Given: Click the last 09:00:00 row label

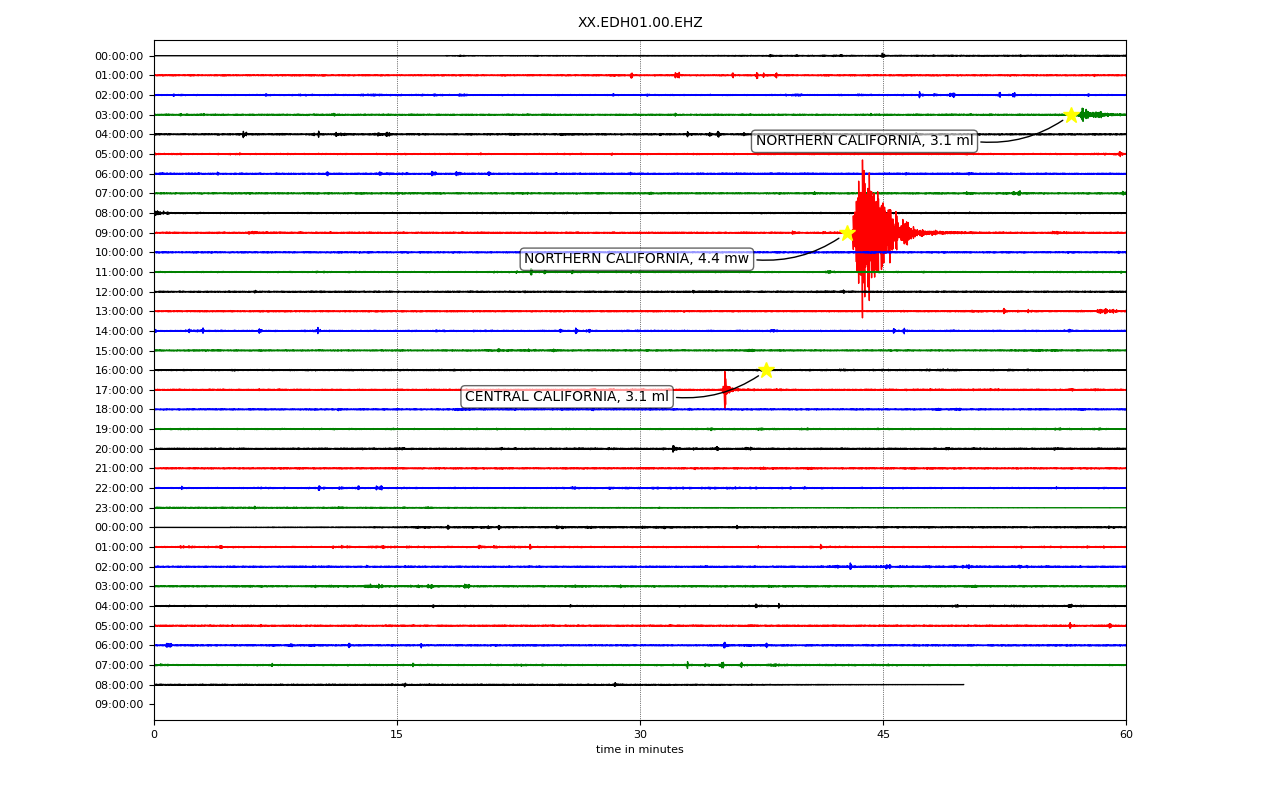Looking at the screenshot, I should tap(119, 704).
